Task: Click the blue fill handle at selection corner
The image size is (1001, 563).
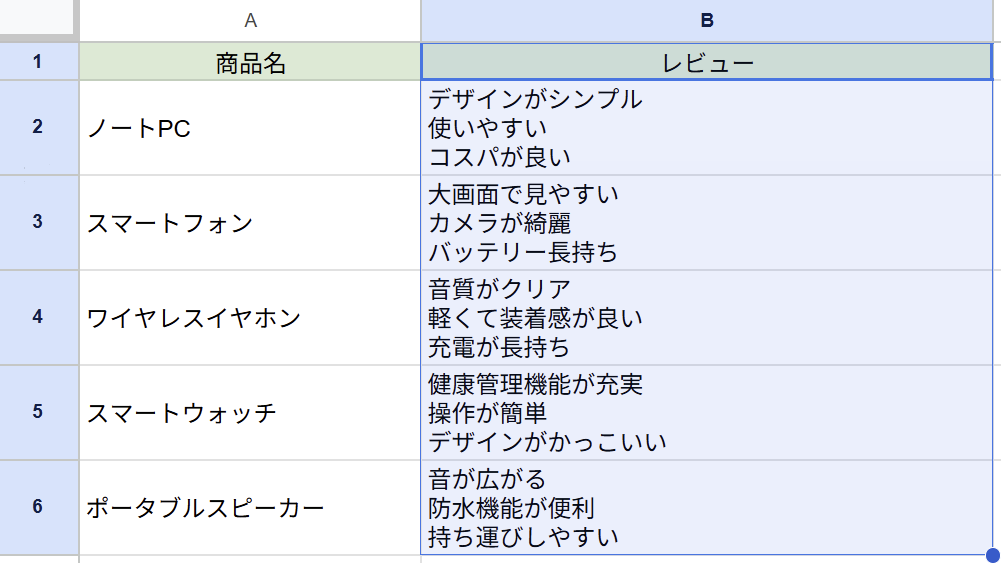Action: [x=992, y=555]
